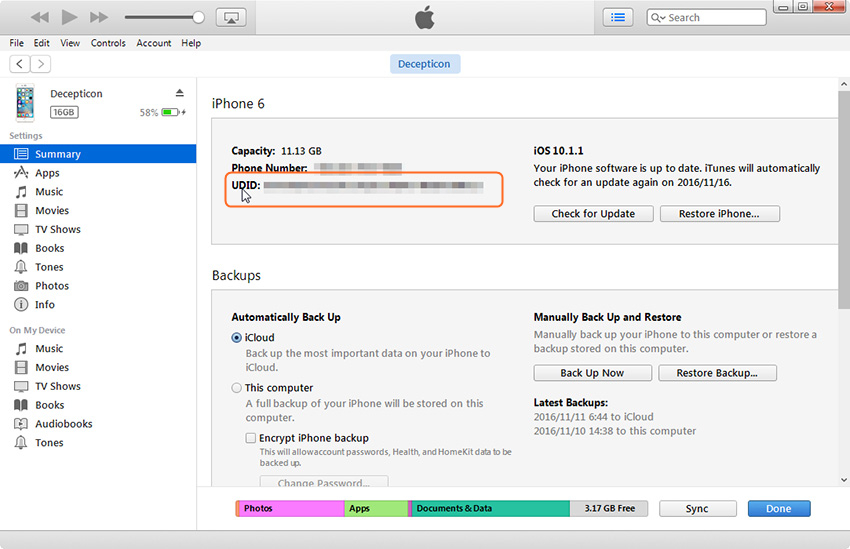The image size is (850, 549).
Task: Open the Controls menu
Action: (108, 43)
